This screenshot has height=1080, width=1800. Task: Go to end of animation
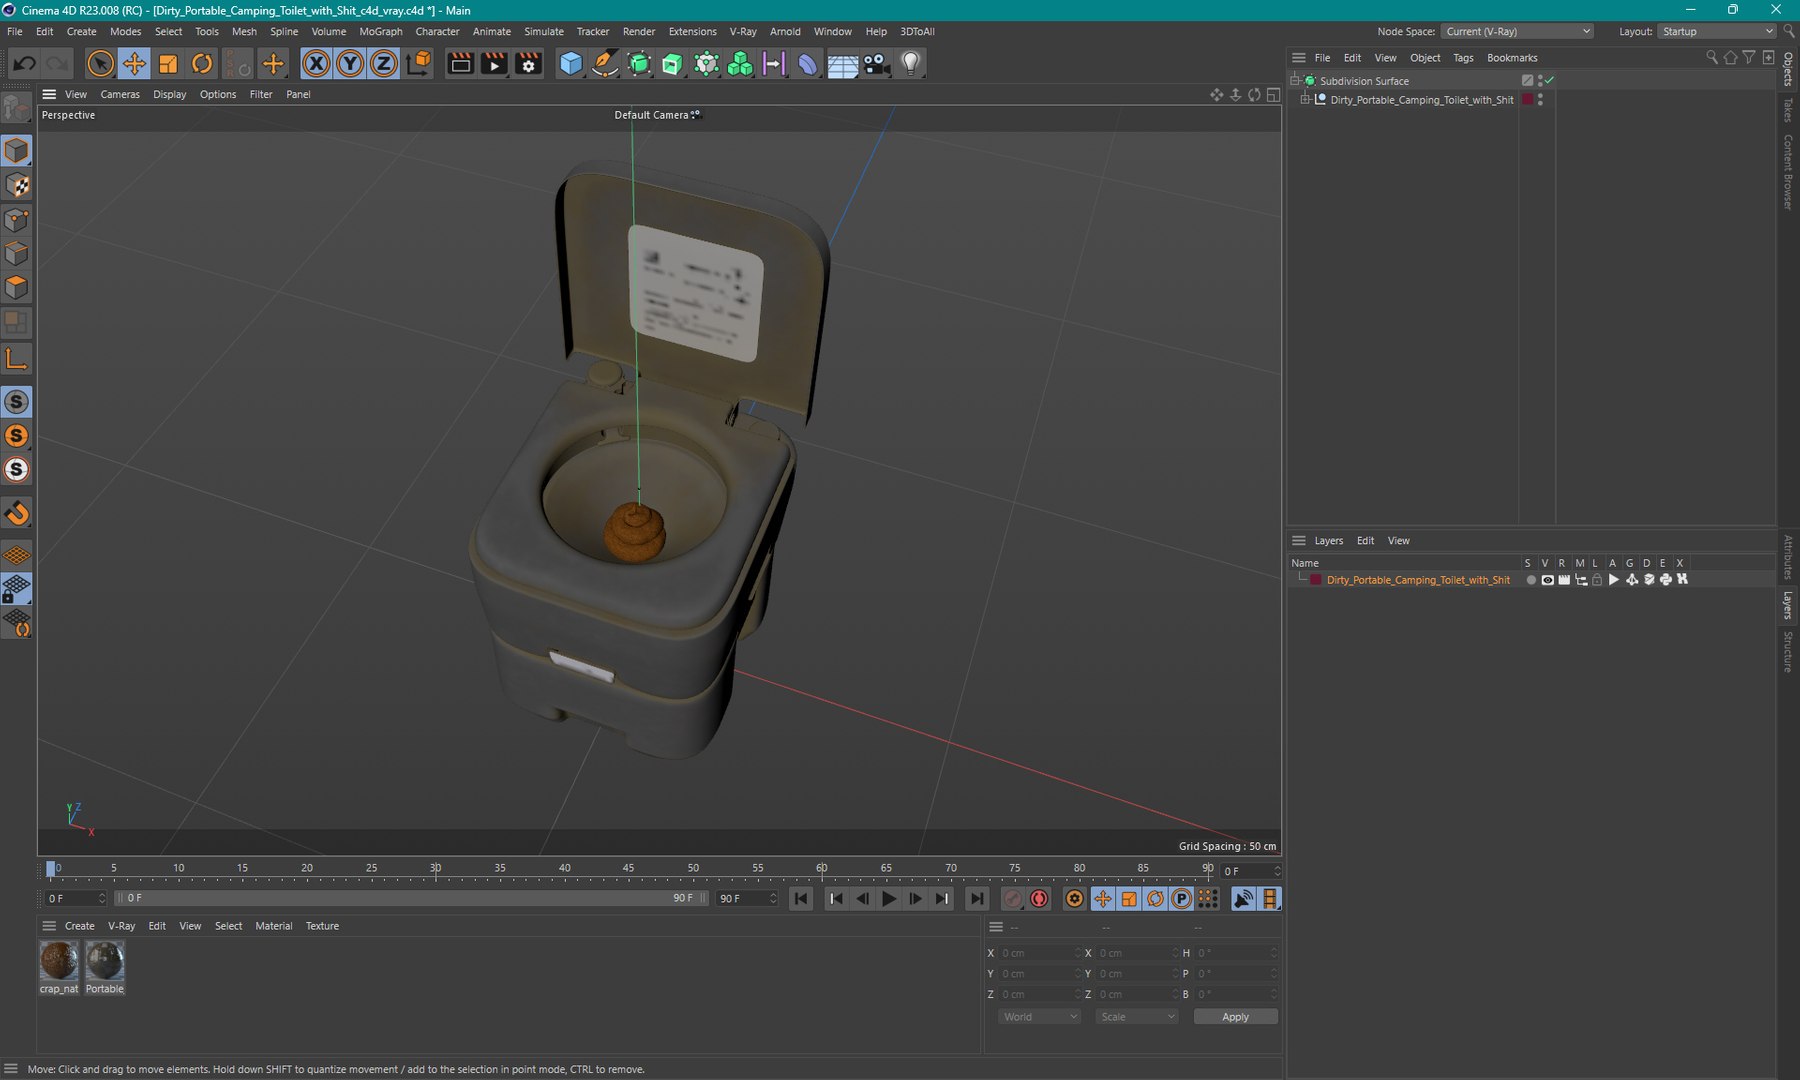(x=976, y=899)
